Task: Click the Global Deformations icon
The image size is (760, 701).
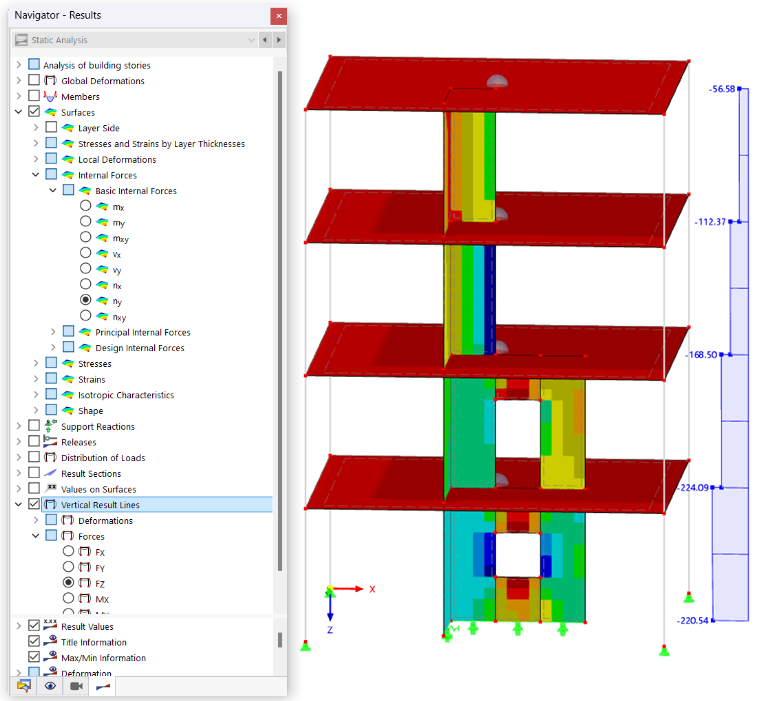Action: coord(50,80)
